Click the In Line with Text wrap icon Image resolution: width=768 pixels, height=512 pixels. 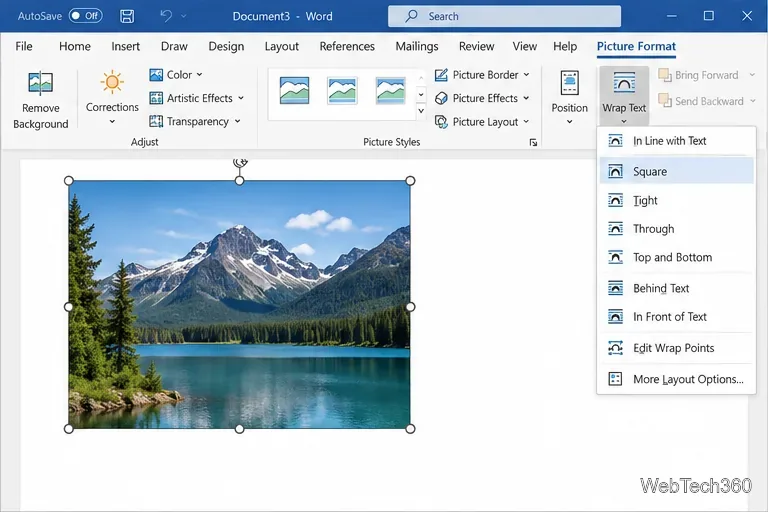tap(615, 141)
